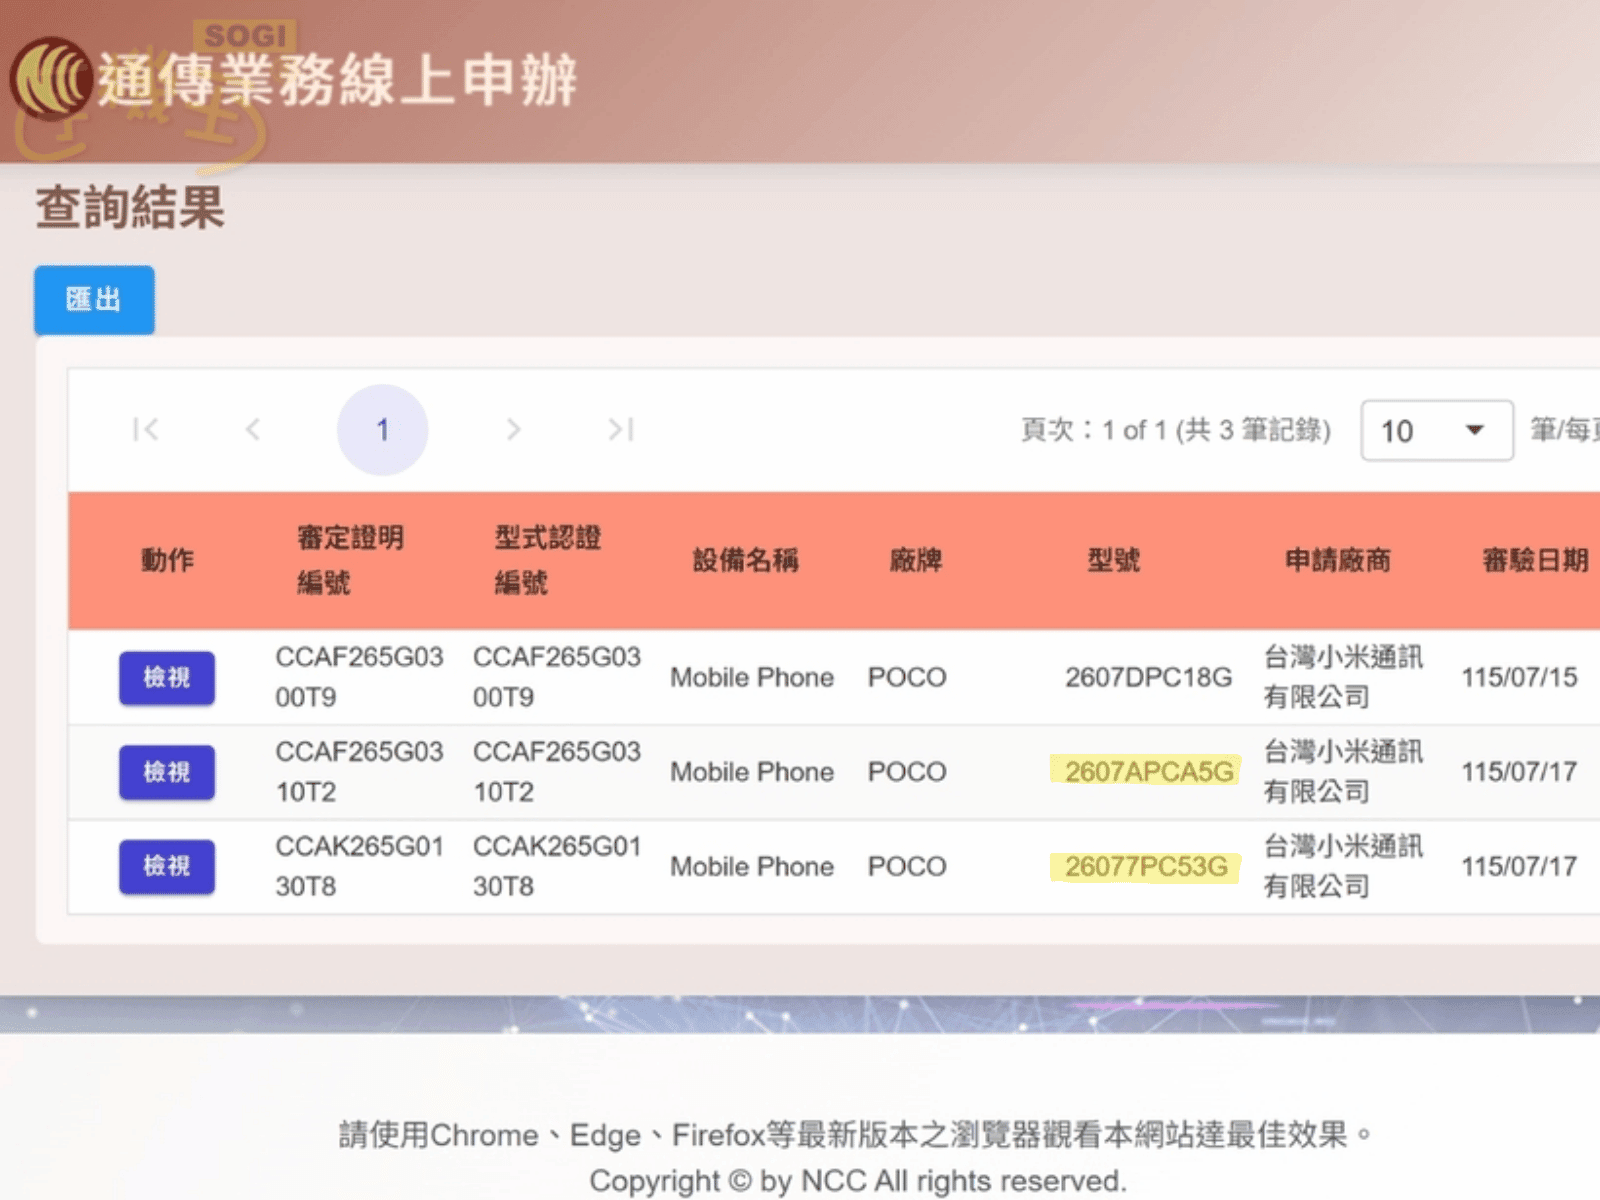This screenshot has height=1200, width=1600.
Task: Click the 申請廠商 column header
Action: (1338, 560)
